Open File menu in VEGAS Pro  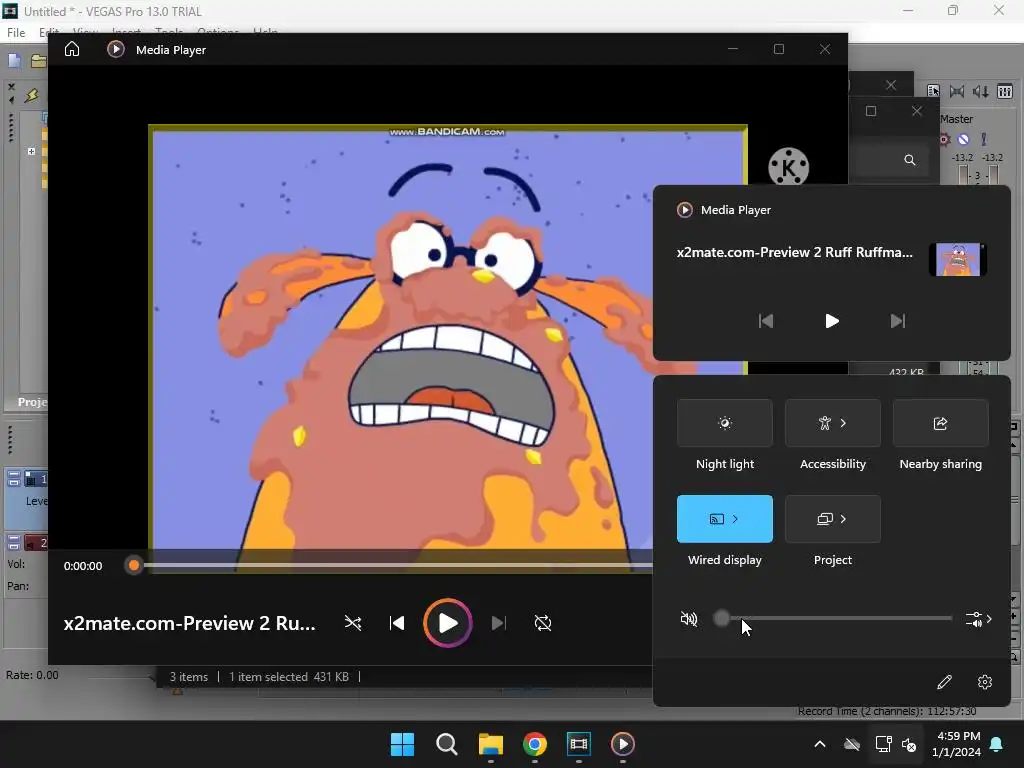16,33
